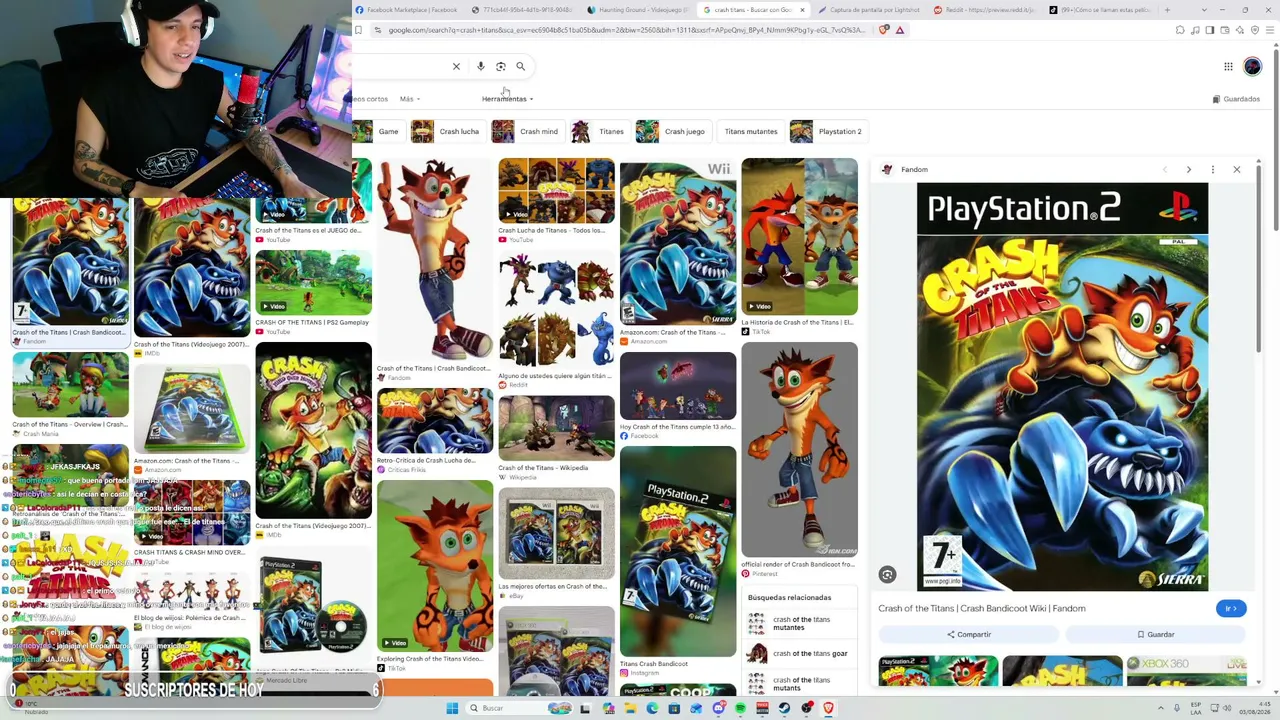This screenshot has width=1280, height=720.
Task: Switch to the TikTok tab
Action: [1100, 10]
